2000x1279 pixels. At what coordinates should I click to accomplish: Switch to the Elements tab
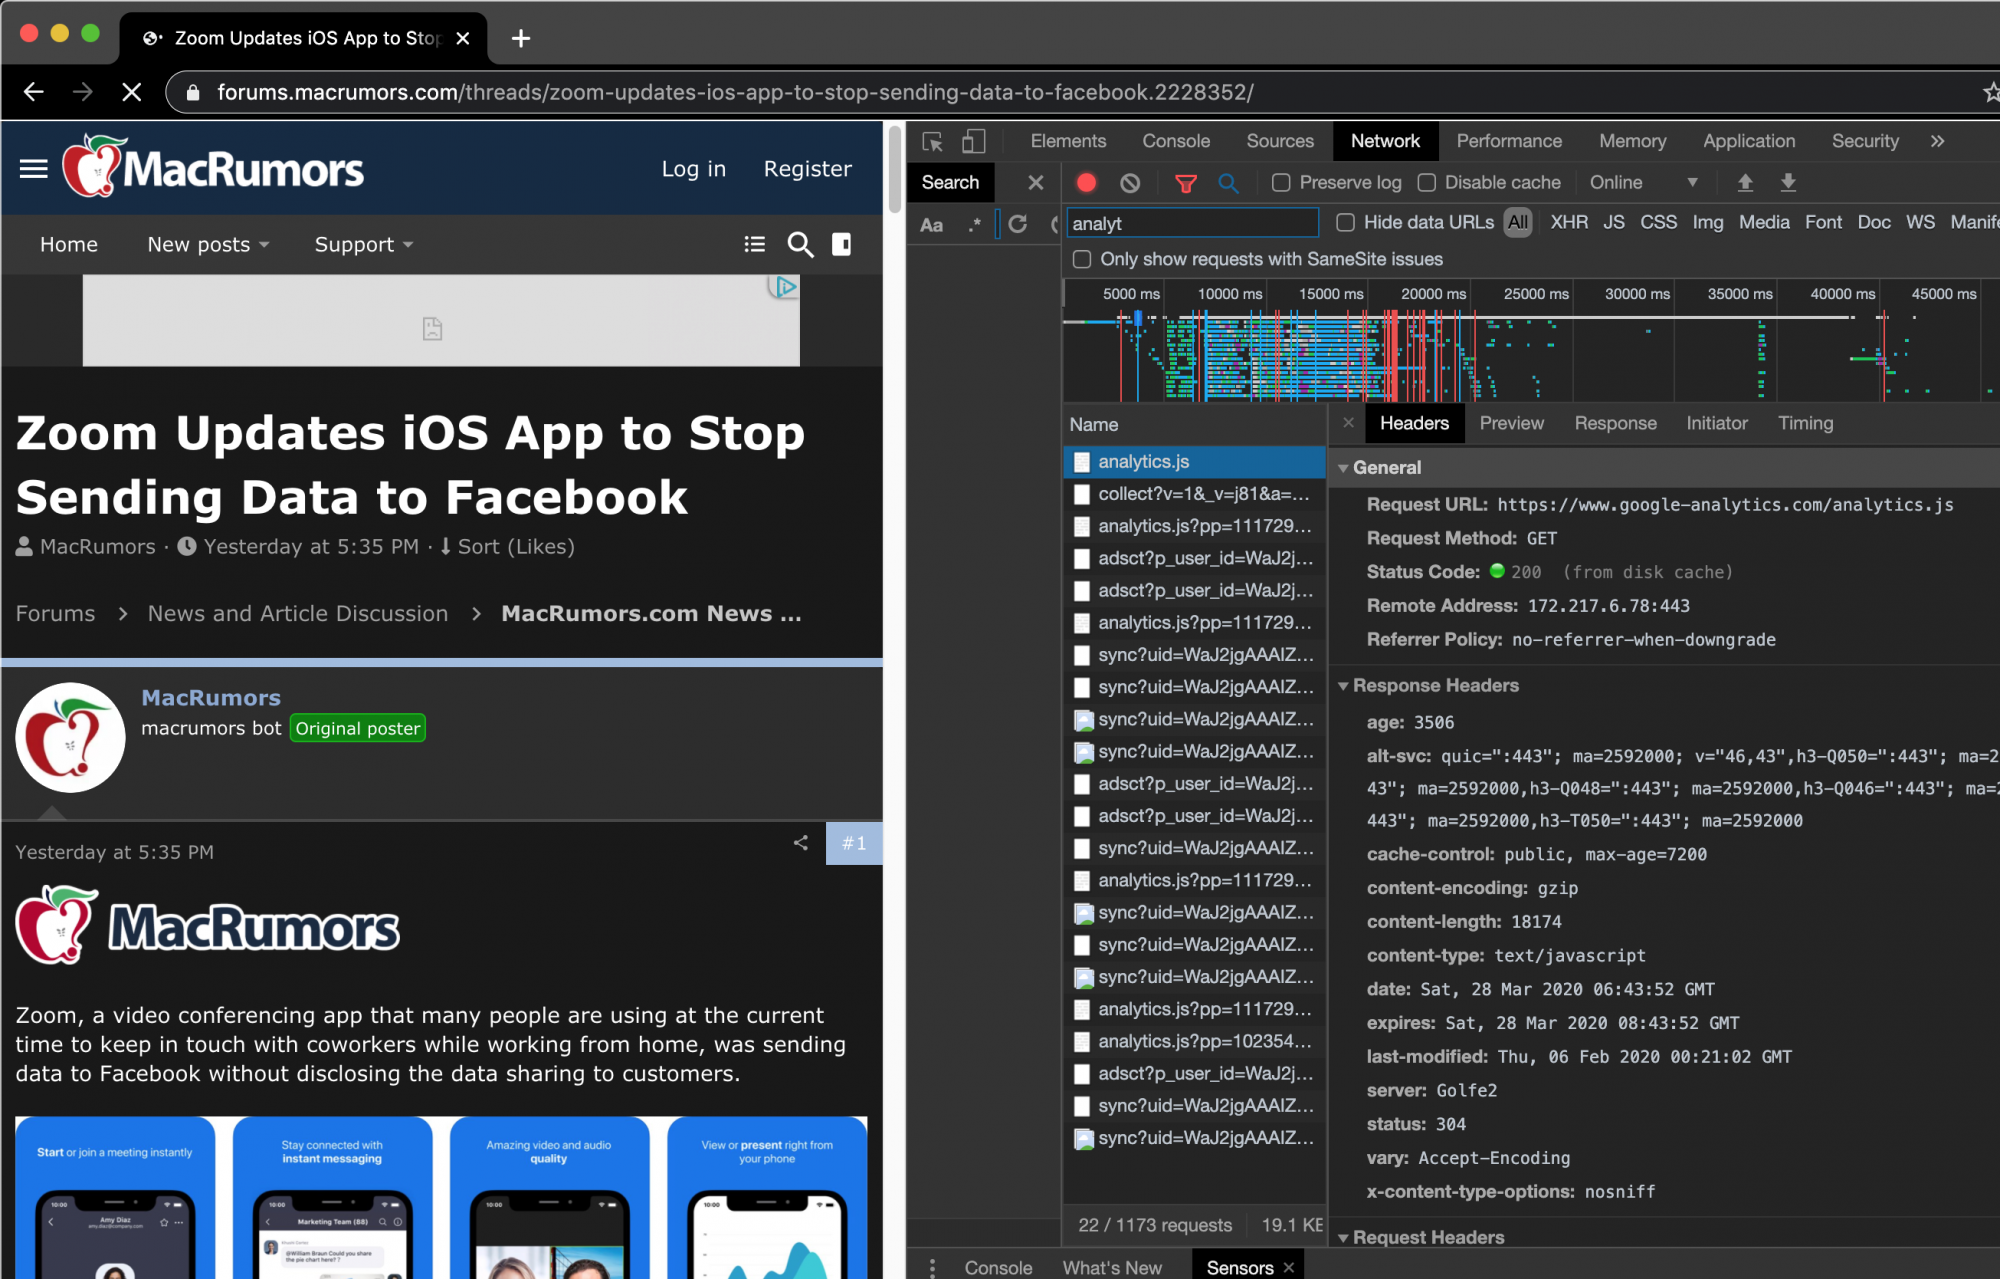pyautogui.click(x=1068, y=141)
